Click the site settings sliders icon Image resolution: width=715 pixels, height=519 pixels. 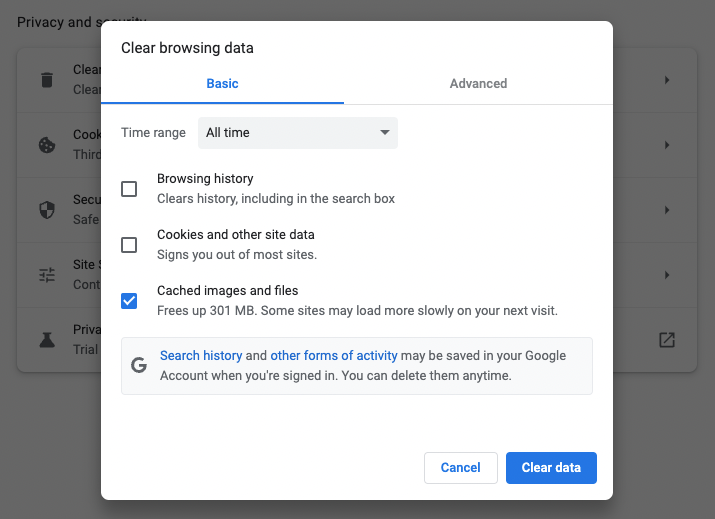pos(47,275)
